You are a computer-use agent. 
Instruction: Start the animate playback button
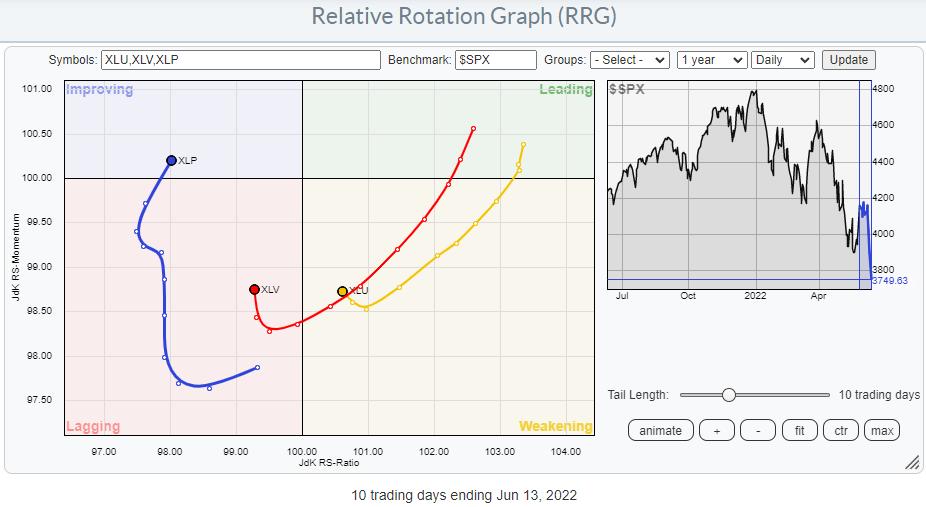coord(661,430)
